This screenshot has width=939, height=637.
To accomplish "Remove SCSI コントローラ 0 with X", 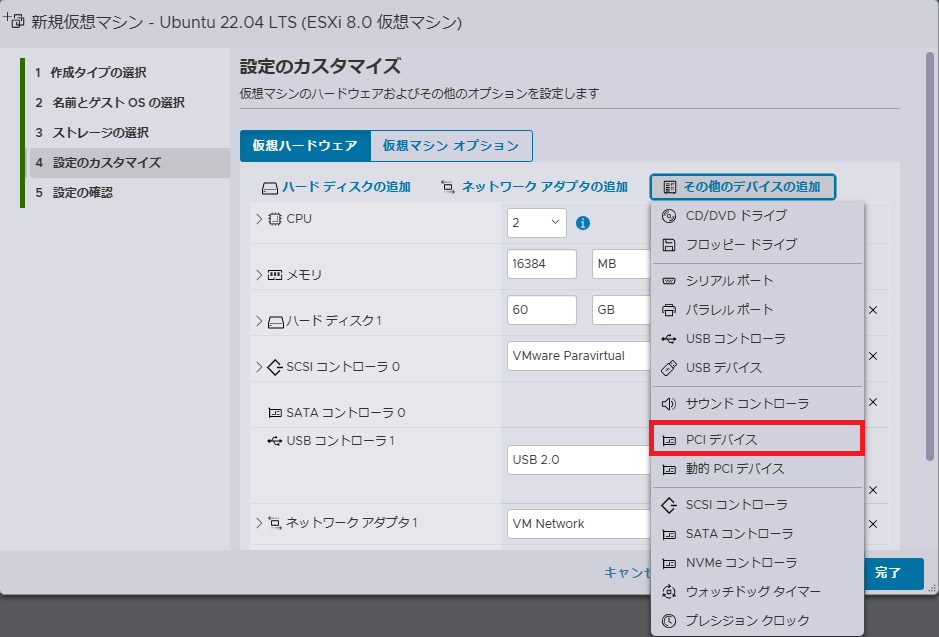I will [873, 356].
